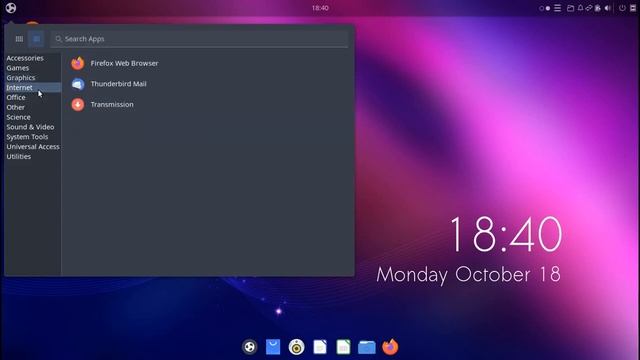Switch menu to category list view

(x=36, y=39)
